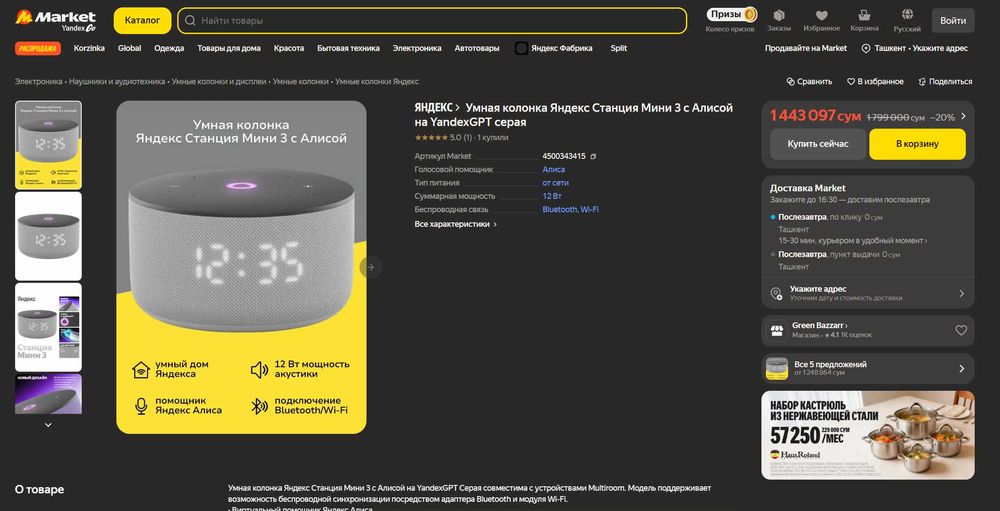Image resolution: width=1000 pixels, height=511 pixels.
Task: Go to Наушники и аудиотехника breadcrumb
Action: pyautogui.click(x=117, y=82)
